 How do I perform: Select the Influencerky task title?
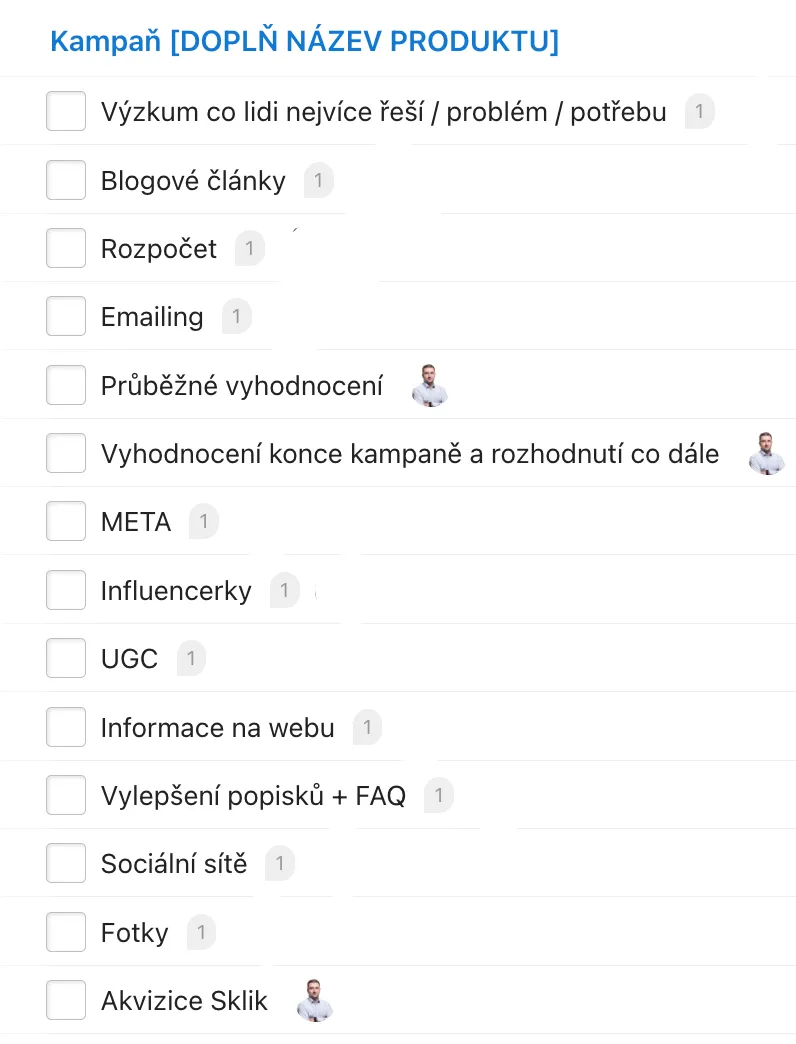176,591
